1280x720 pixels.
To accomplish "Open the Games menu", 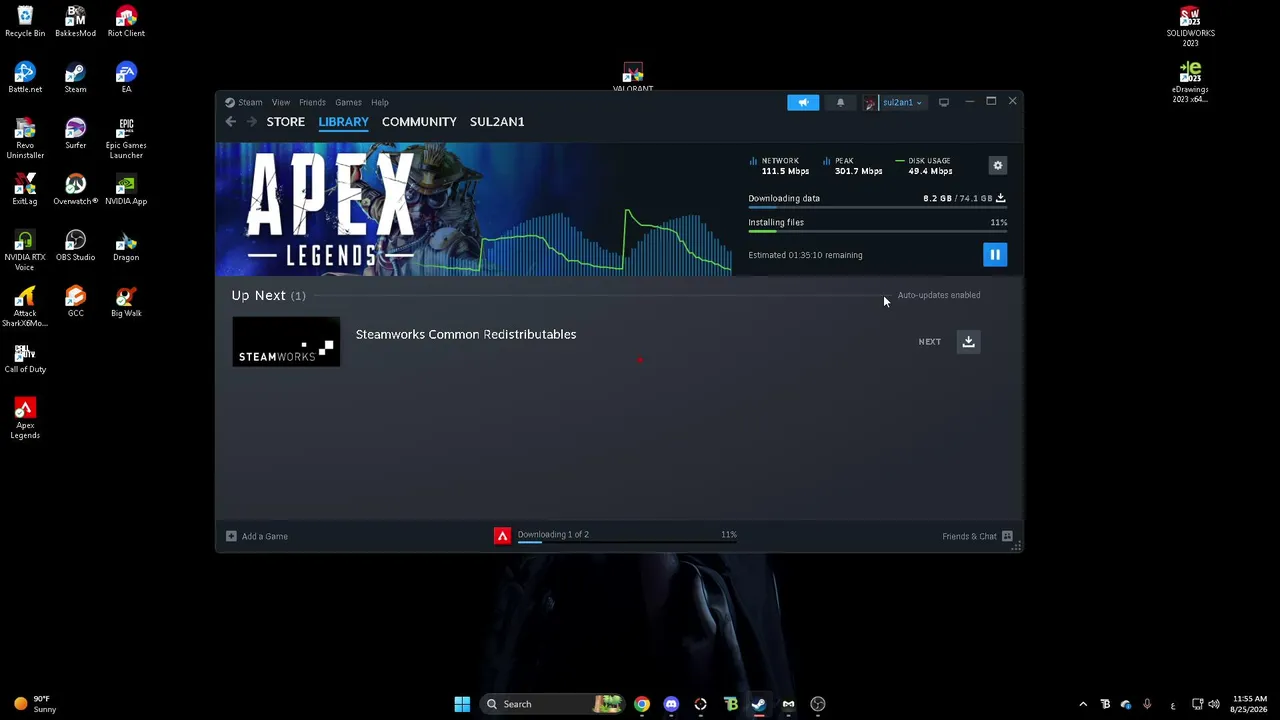I will 348,102.
